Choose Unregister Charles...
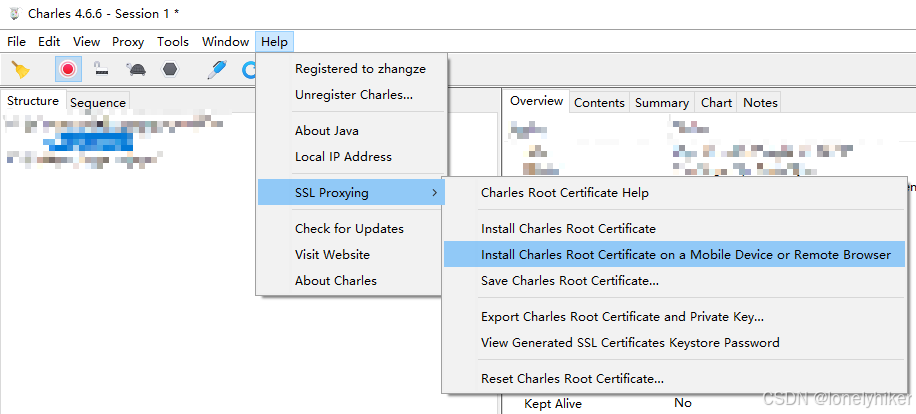The width and height of the screenshot is (916, 414). coord(352,95)
